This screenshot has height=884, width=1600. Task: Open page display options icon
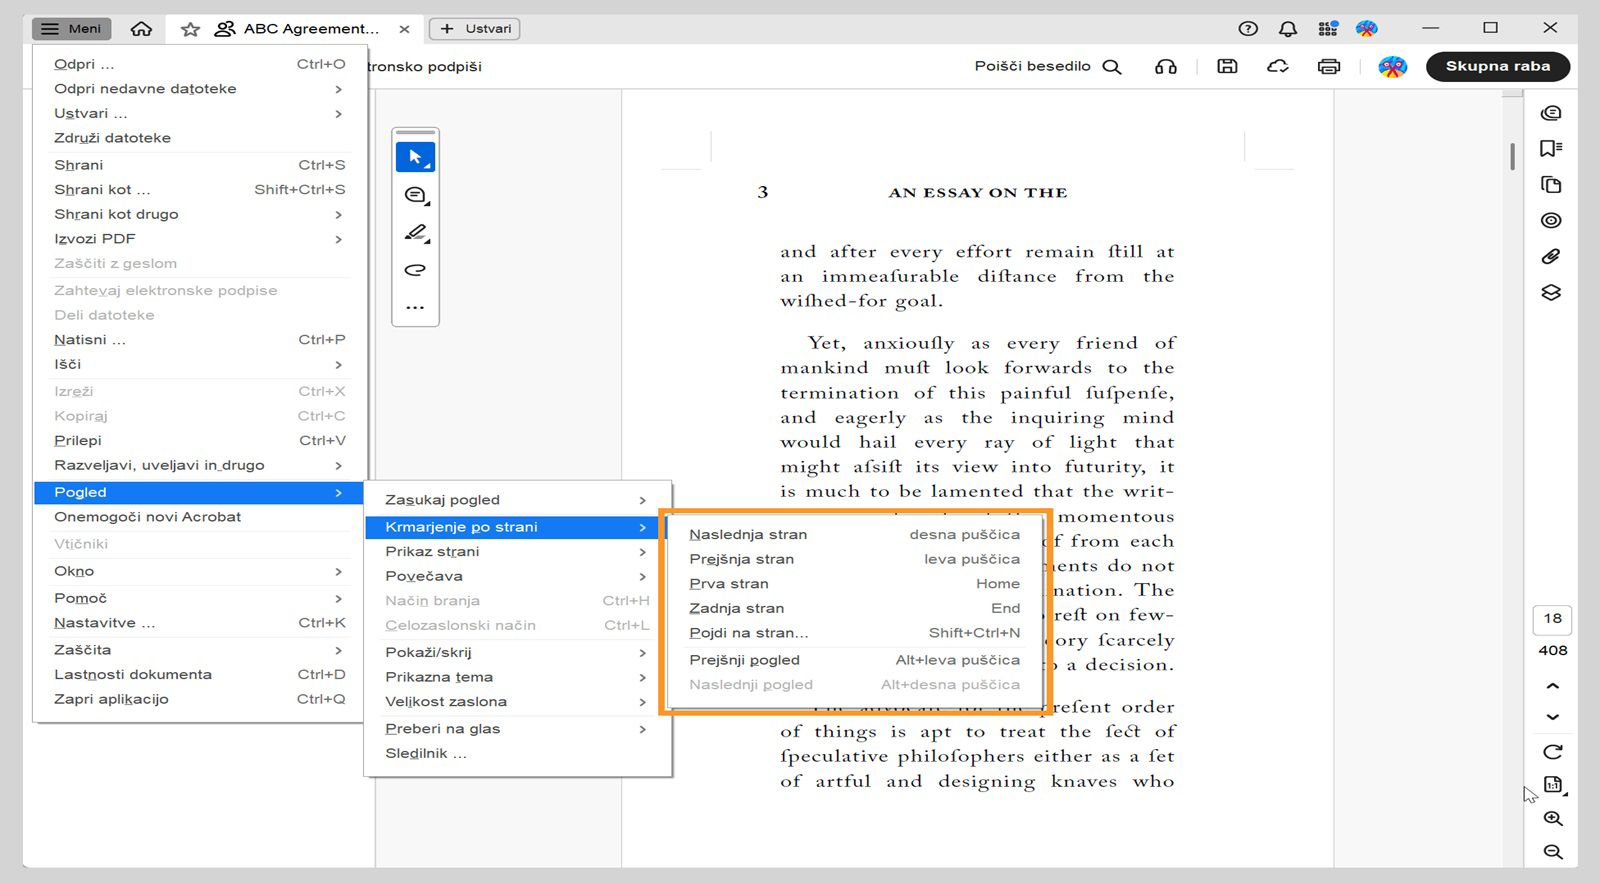(1554, 786)
